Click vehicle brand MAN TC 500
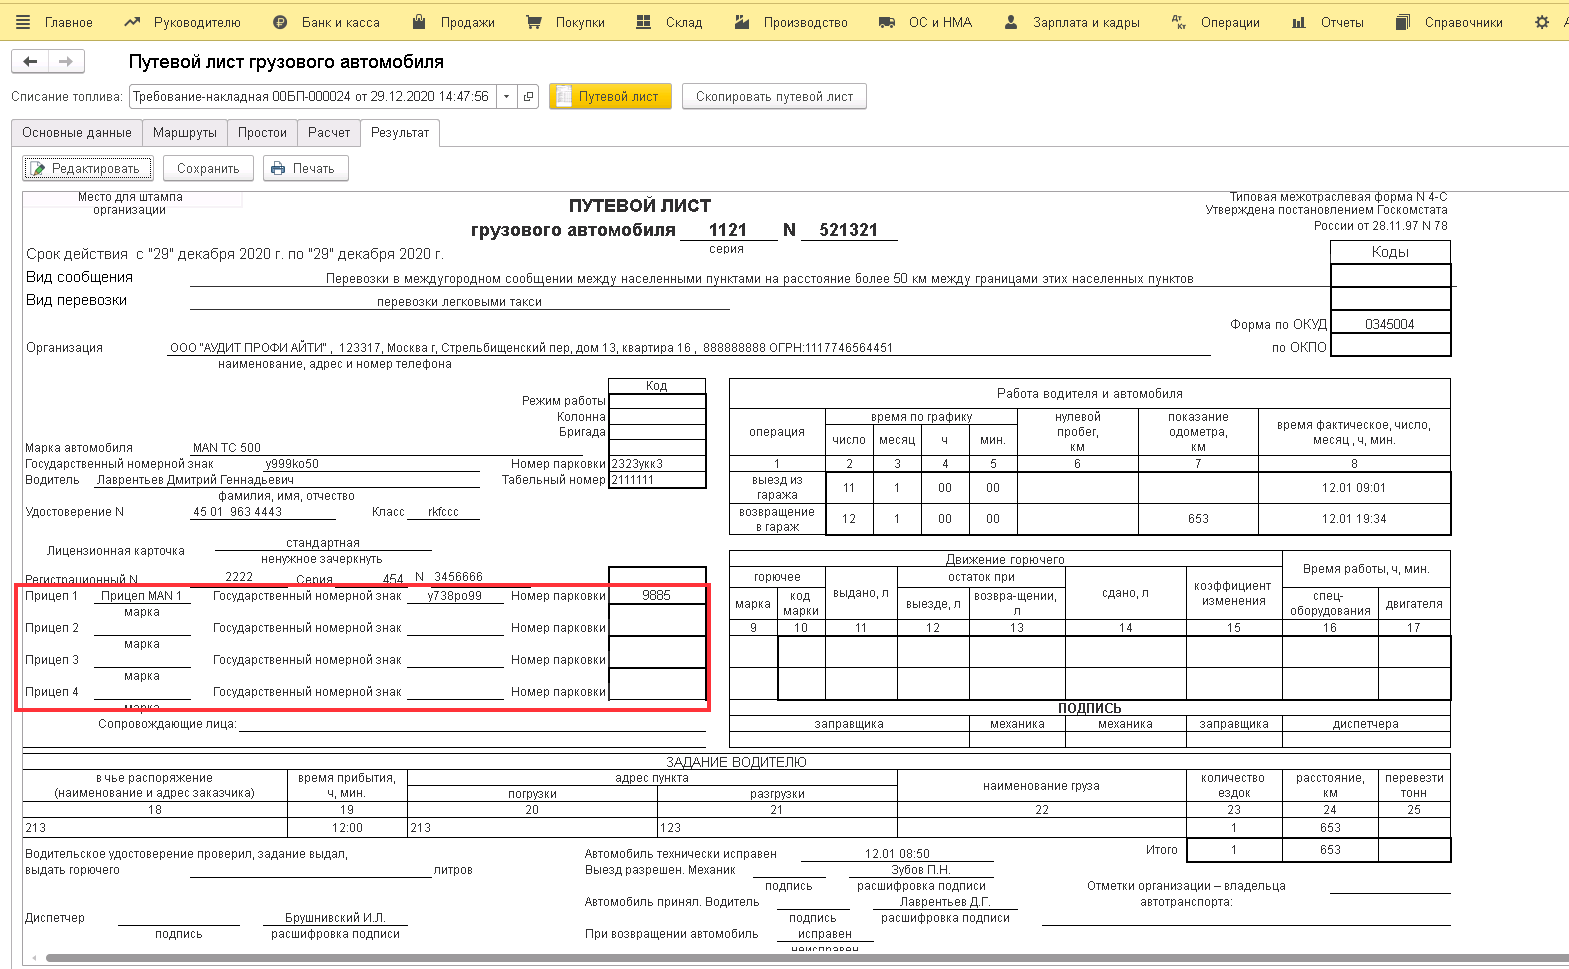1569x969 pixels. (x=227, y=448)
